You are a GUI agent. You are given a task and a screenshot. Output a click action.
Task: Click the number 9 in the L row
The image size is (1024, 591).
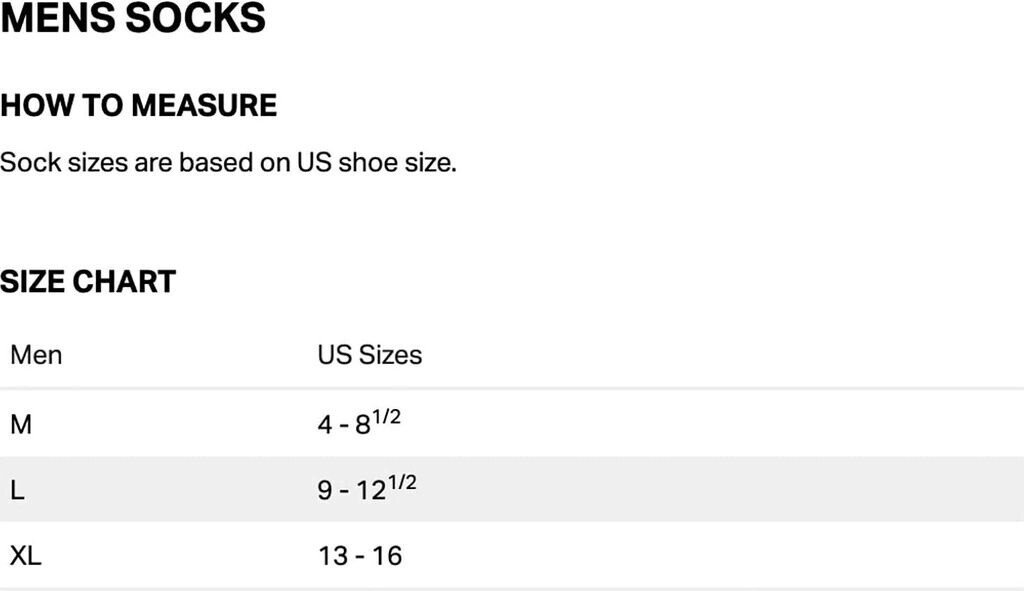(326, 491)
